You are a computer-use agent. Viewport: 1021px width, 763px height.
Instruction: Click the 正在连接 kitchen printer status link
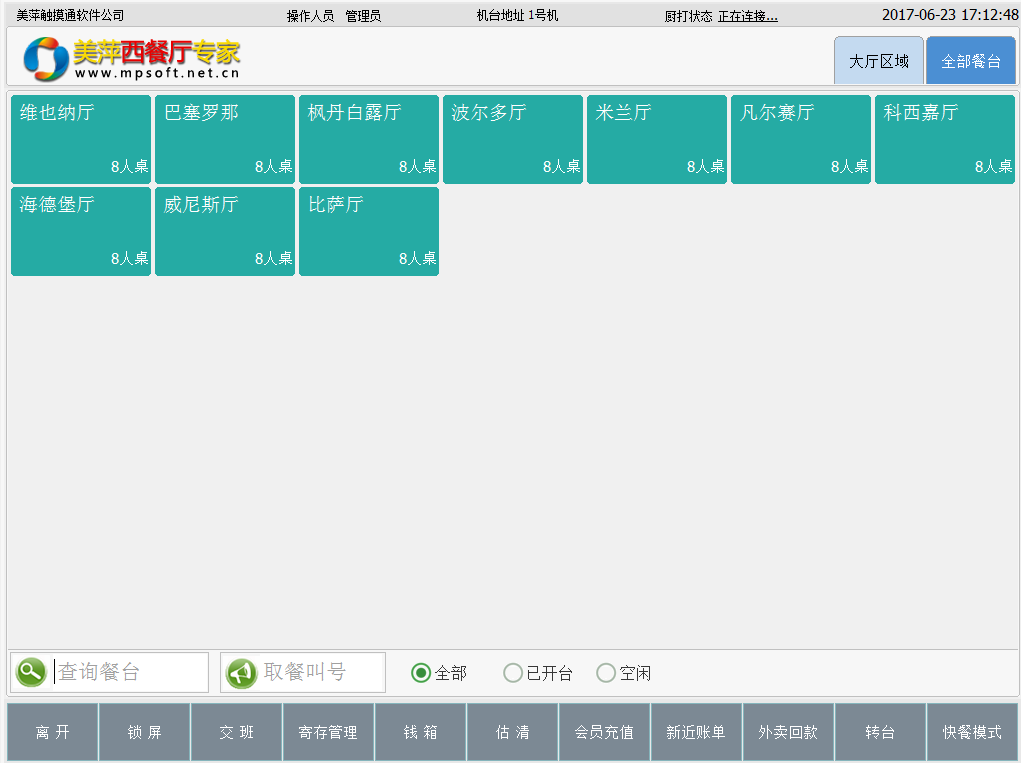click(747, 16)
